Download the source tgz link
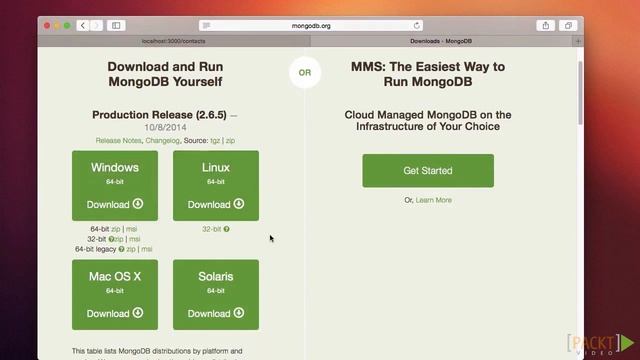The width and height of the screenshot is (640, 360). click(215, 140)
